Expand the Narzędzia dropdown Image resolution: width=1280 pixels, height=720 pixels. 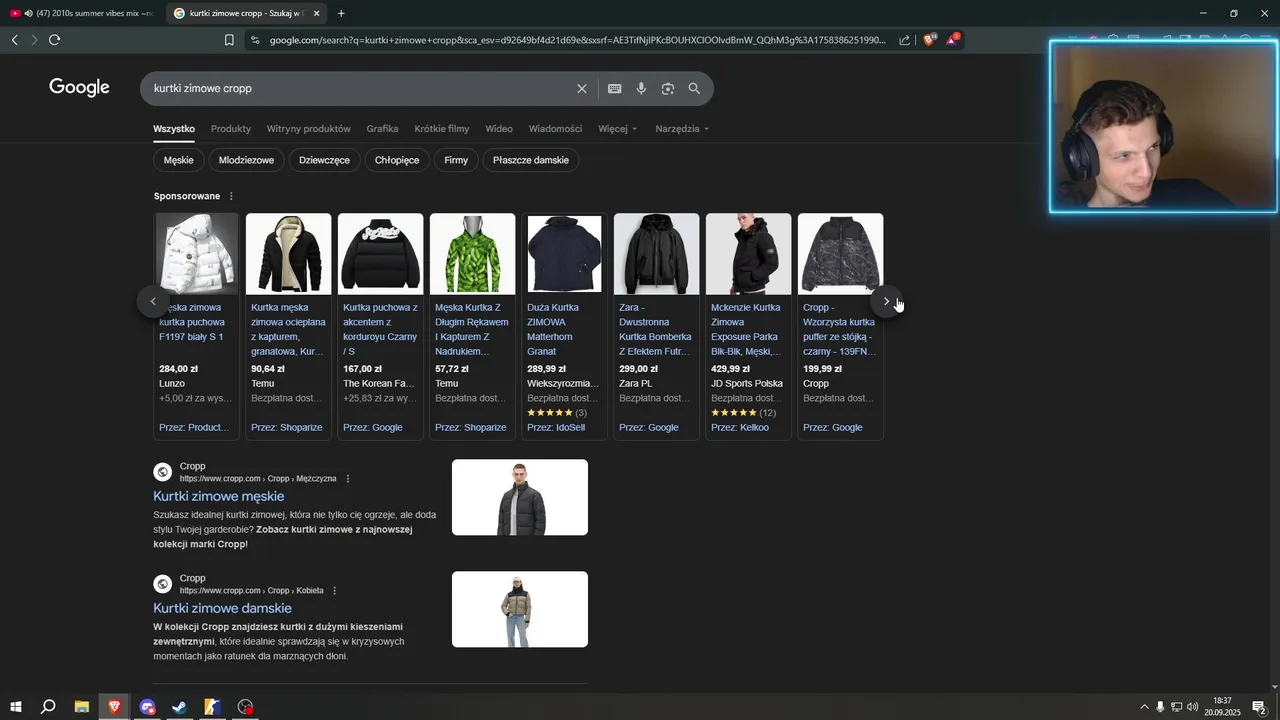(682, 129)
